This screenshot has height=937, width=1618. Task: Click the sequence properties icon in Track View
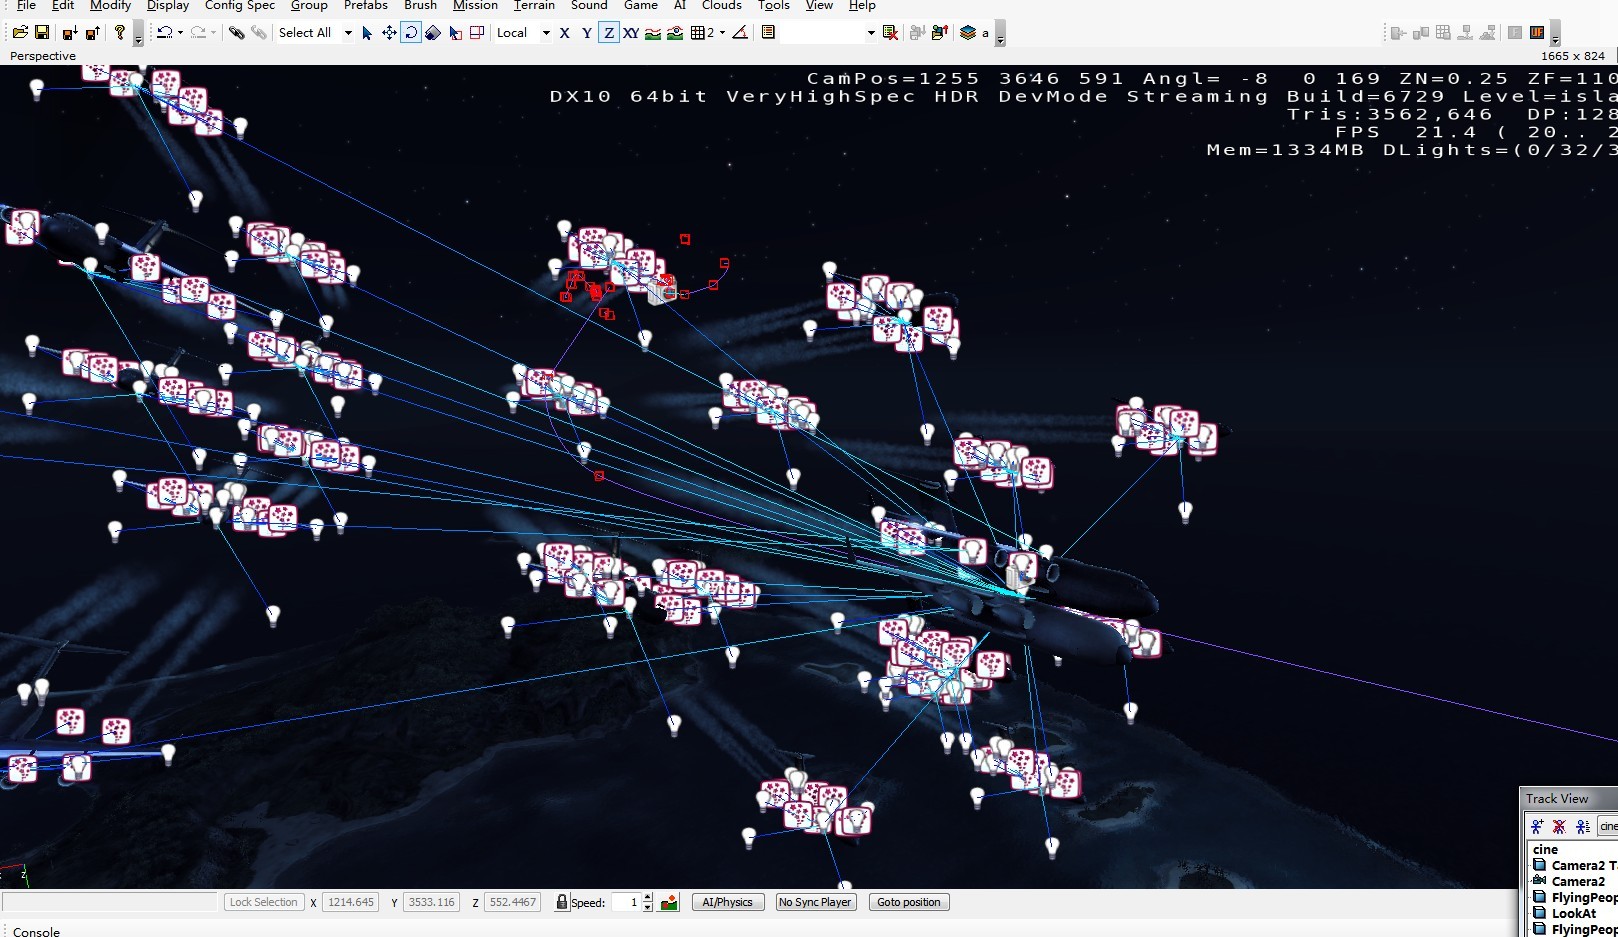[1582, 826]
